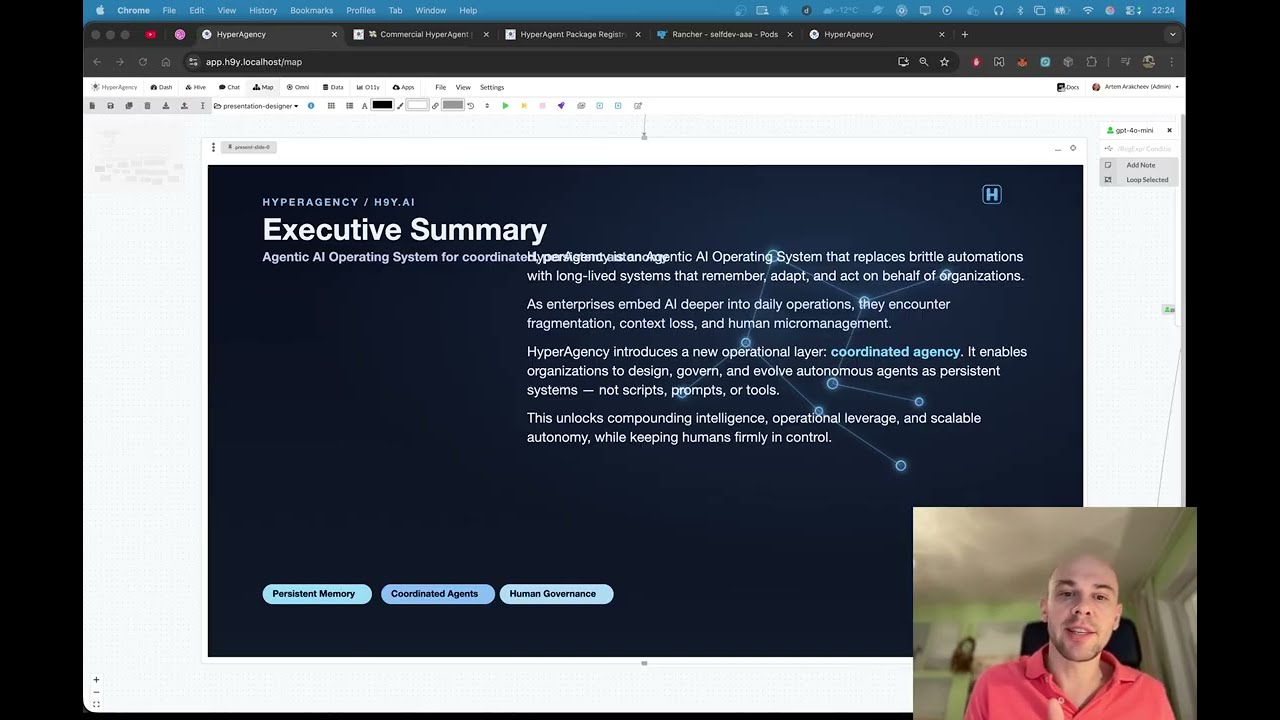Pick the white fill color swatch

point(417,105)
